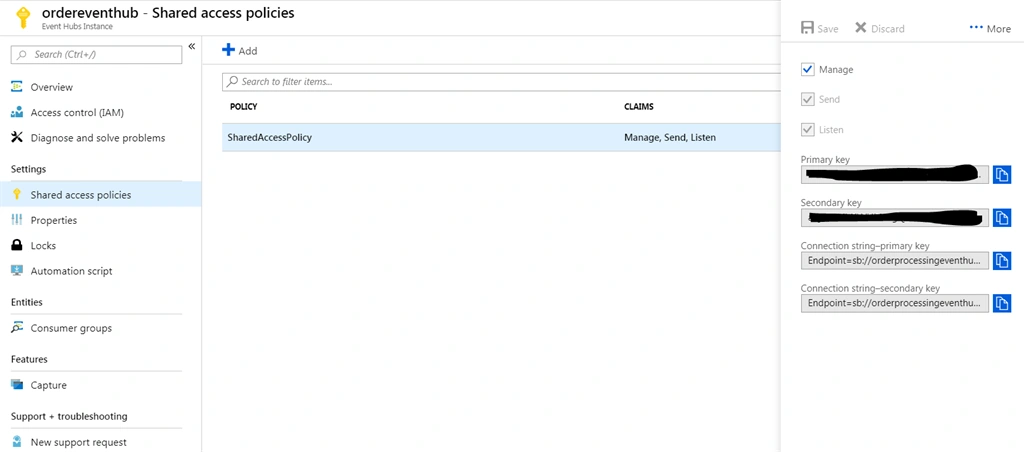The height and width of the screenshot is (452, 1024).
Task: Toggle the Listen checkbox
Action: pos(808,129)
